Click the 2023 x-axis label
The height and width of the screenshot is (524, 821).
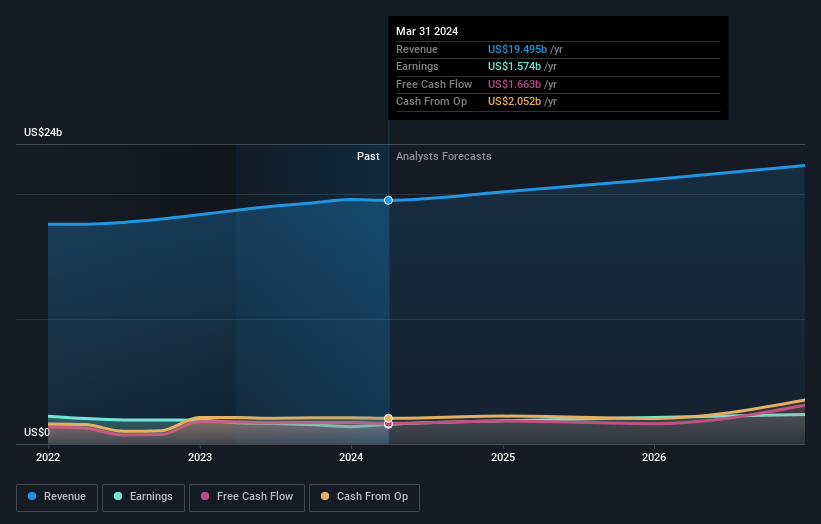click(x=199, y=457)
